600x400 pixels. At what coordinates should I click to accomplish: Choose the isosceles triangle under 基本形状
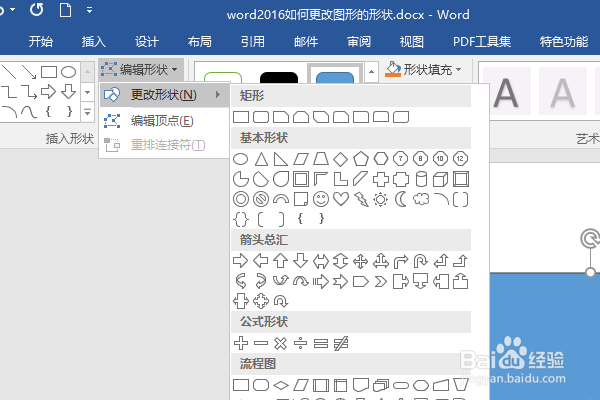tap(262, 159)
